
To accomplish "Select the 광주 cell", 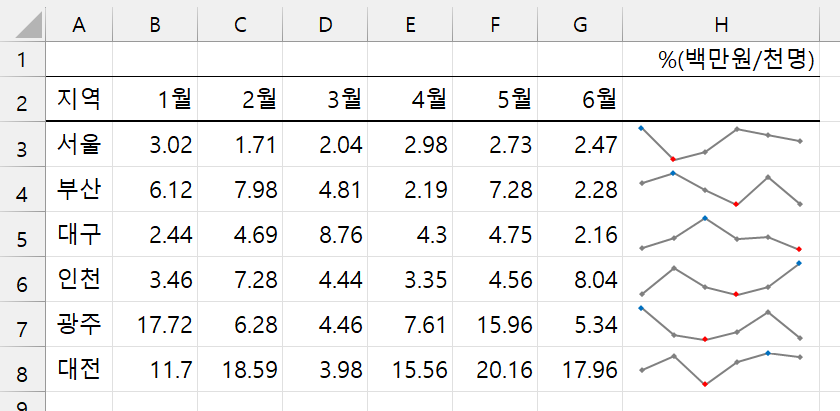I will tap(79, 325).
